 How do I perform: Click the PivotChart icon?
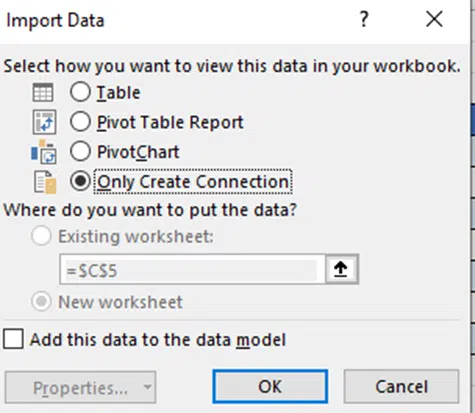(44, 152)
